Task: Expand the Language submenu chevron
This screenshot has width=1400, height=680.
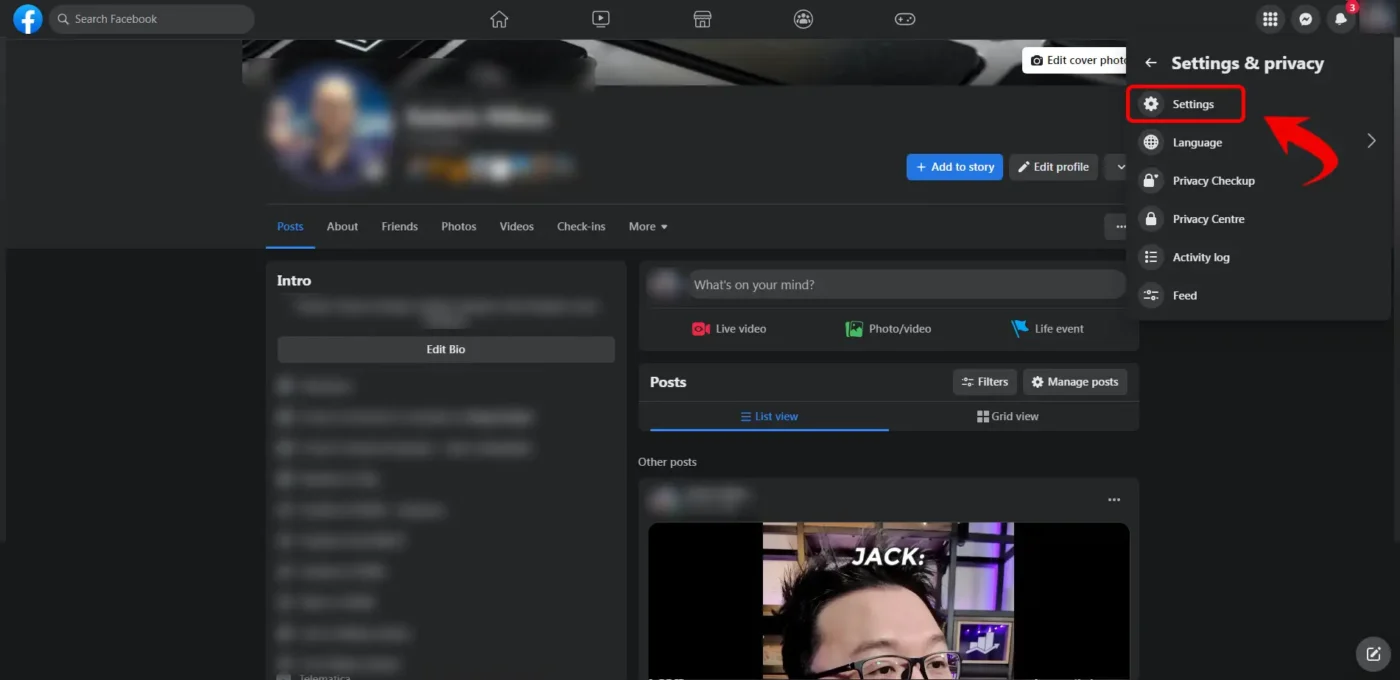Action: [1371, 142]
